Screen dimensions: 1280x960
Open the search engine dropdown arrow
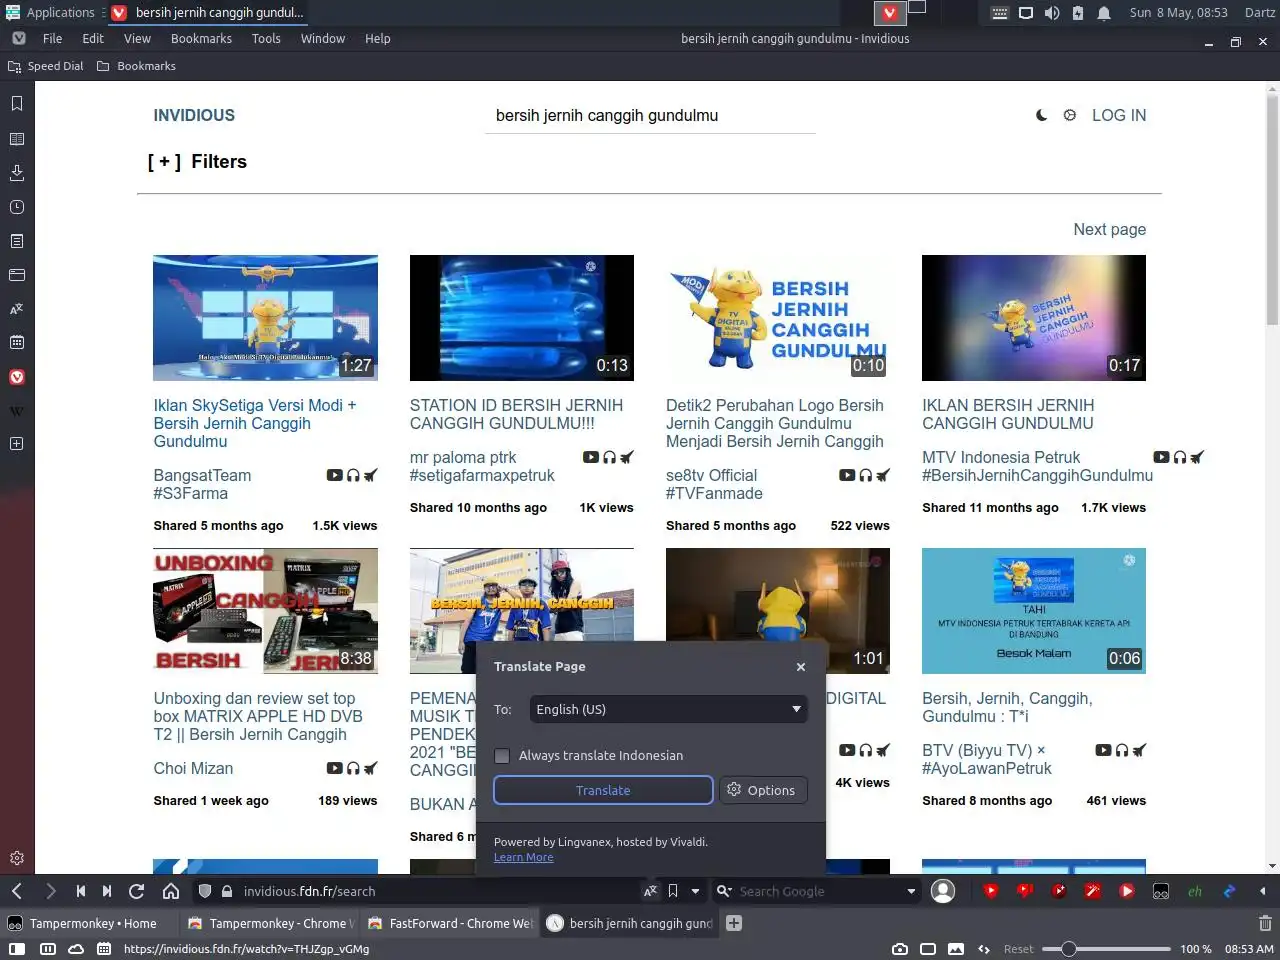[911, 891]
